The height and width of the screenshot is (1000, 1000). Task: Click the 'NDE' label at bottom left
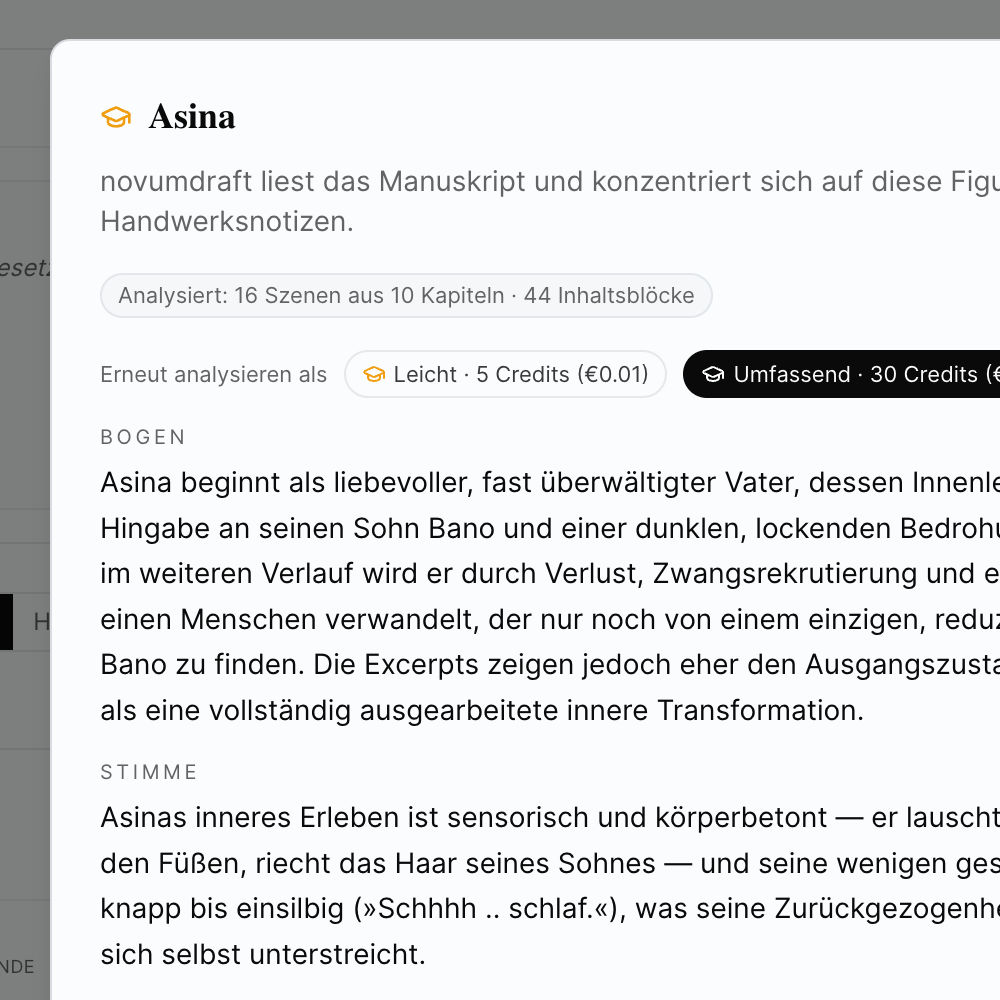click(x=18, y=967)
